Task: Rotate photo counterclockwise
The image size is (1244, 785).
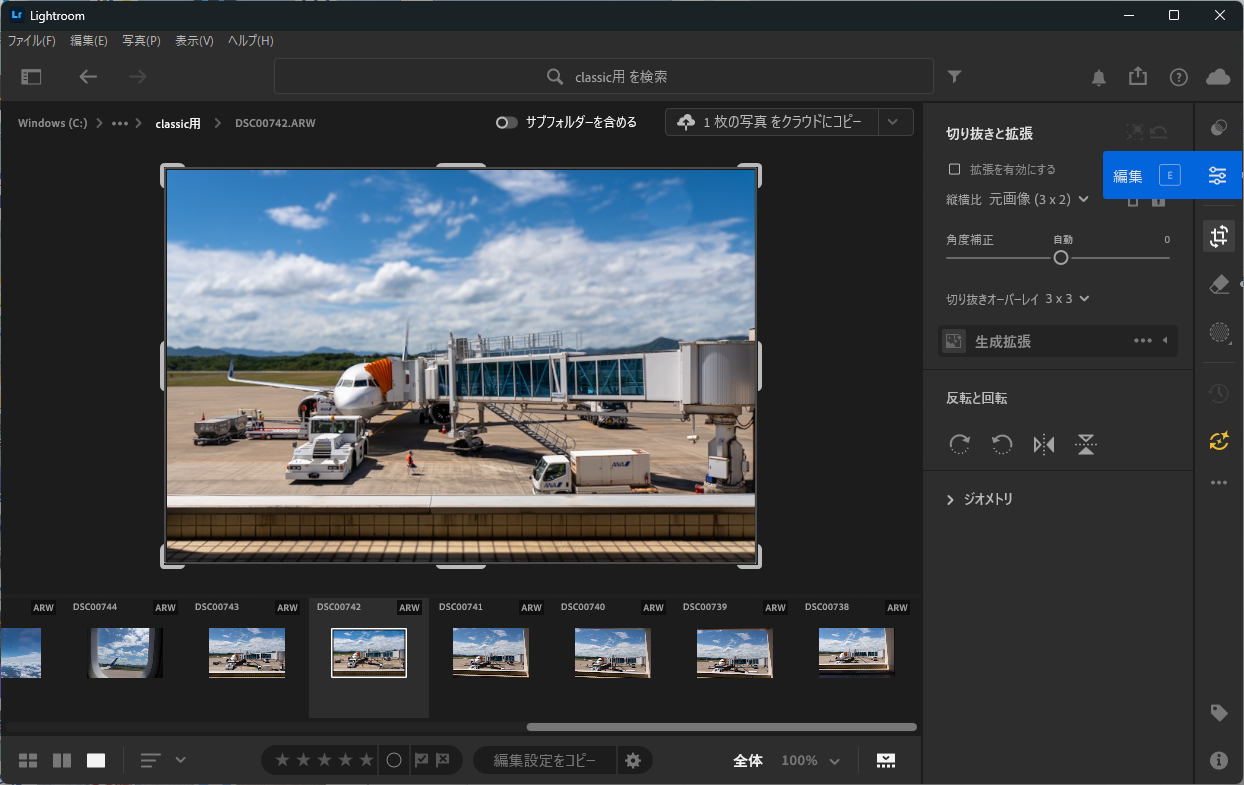Action: [x=1002, y=445]
